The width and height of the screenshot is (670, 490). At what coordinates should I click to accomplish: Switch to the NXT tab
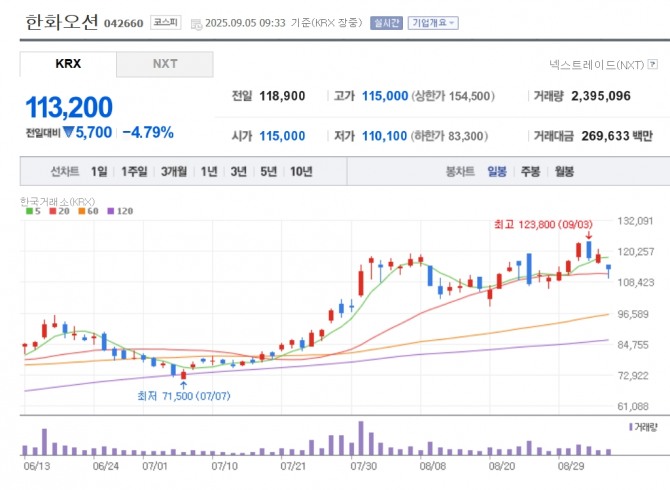pos(164,64)
